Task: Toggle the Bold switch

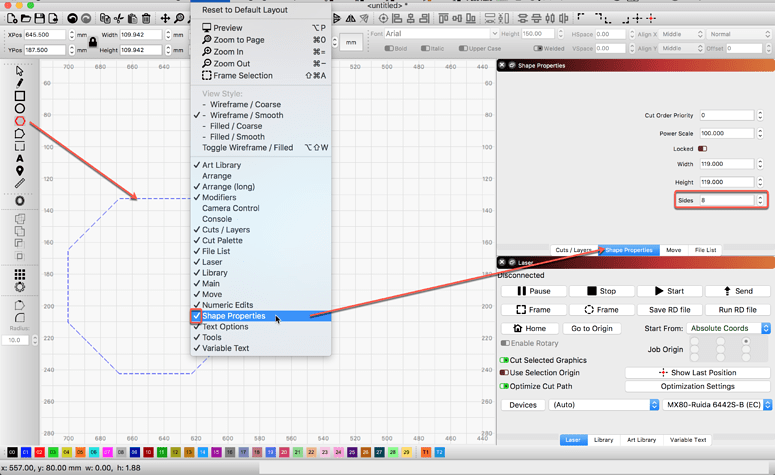Action: click(x=389, y=48)
